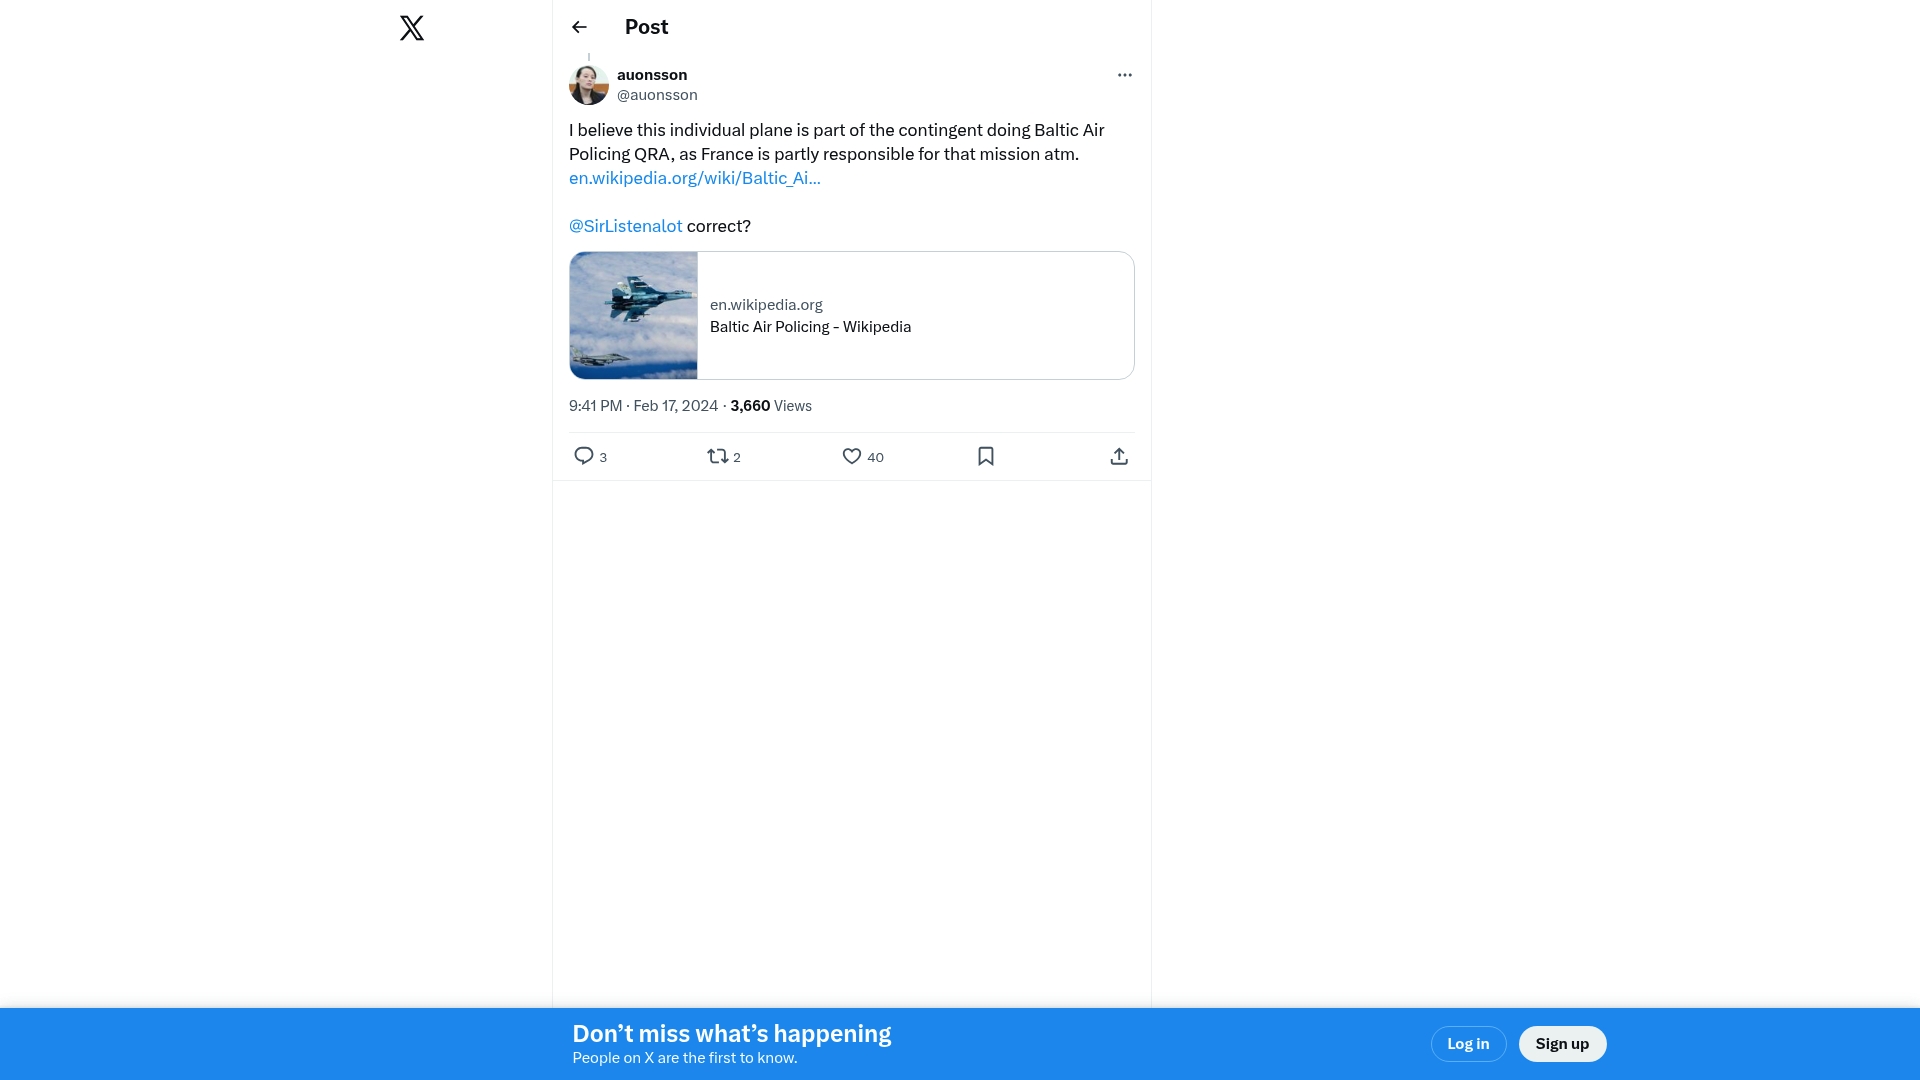Open the auonsson display name link

(652, 75)
